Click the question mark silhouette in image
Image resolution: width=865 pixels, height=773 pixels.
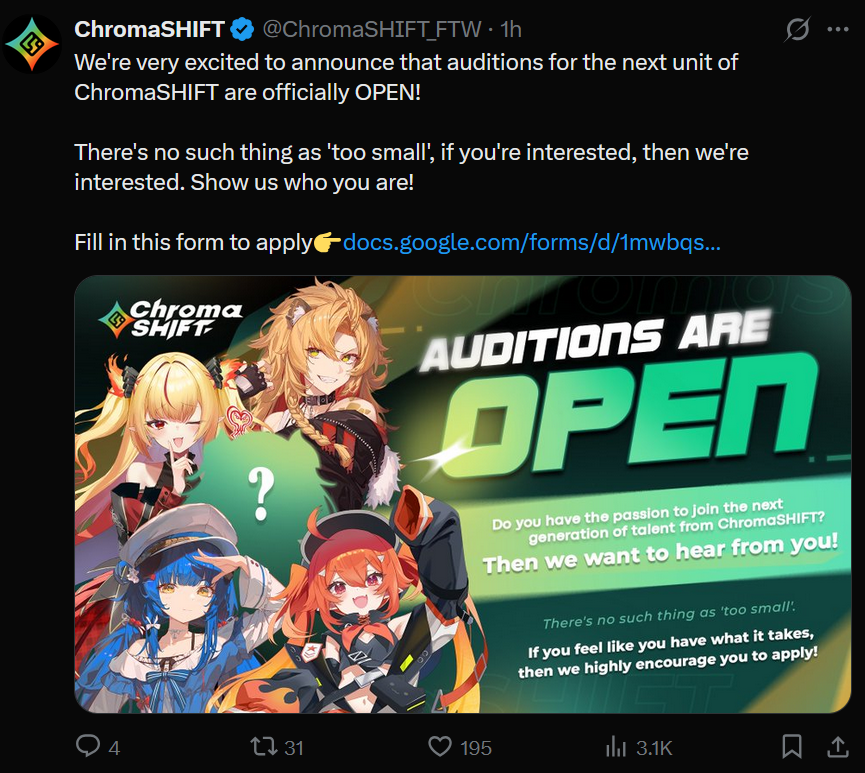(260, 494)
